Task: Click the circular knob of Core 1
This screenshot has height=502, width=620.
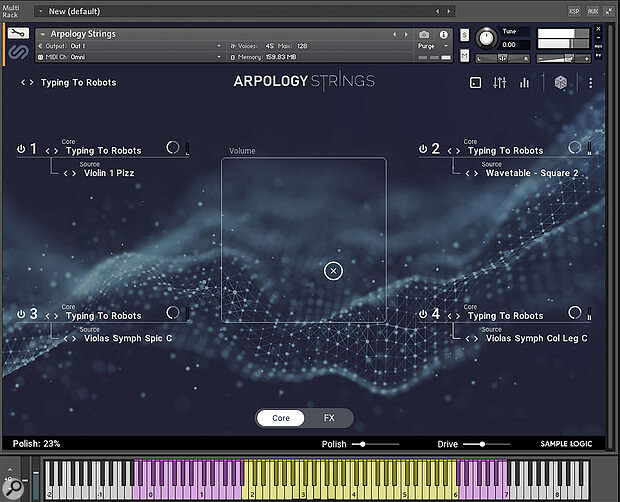Action: tap(173, 147)
